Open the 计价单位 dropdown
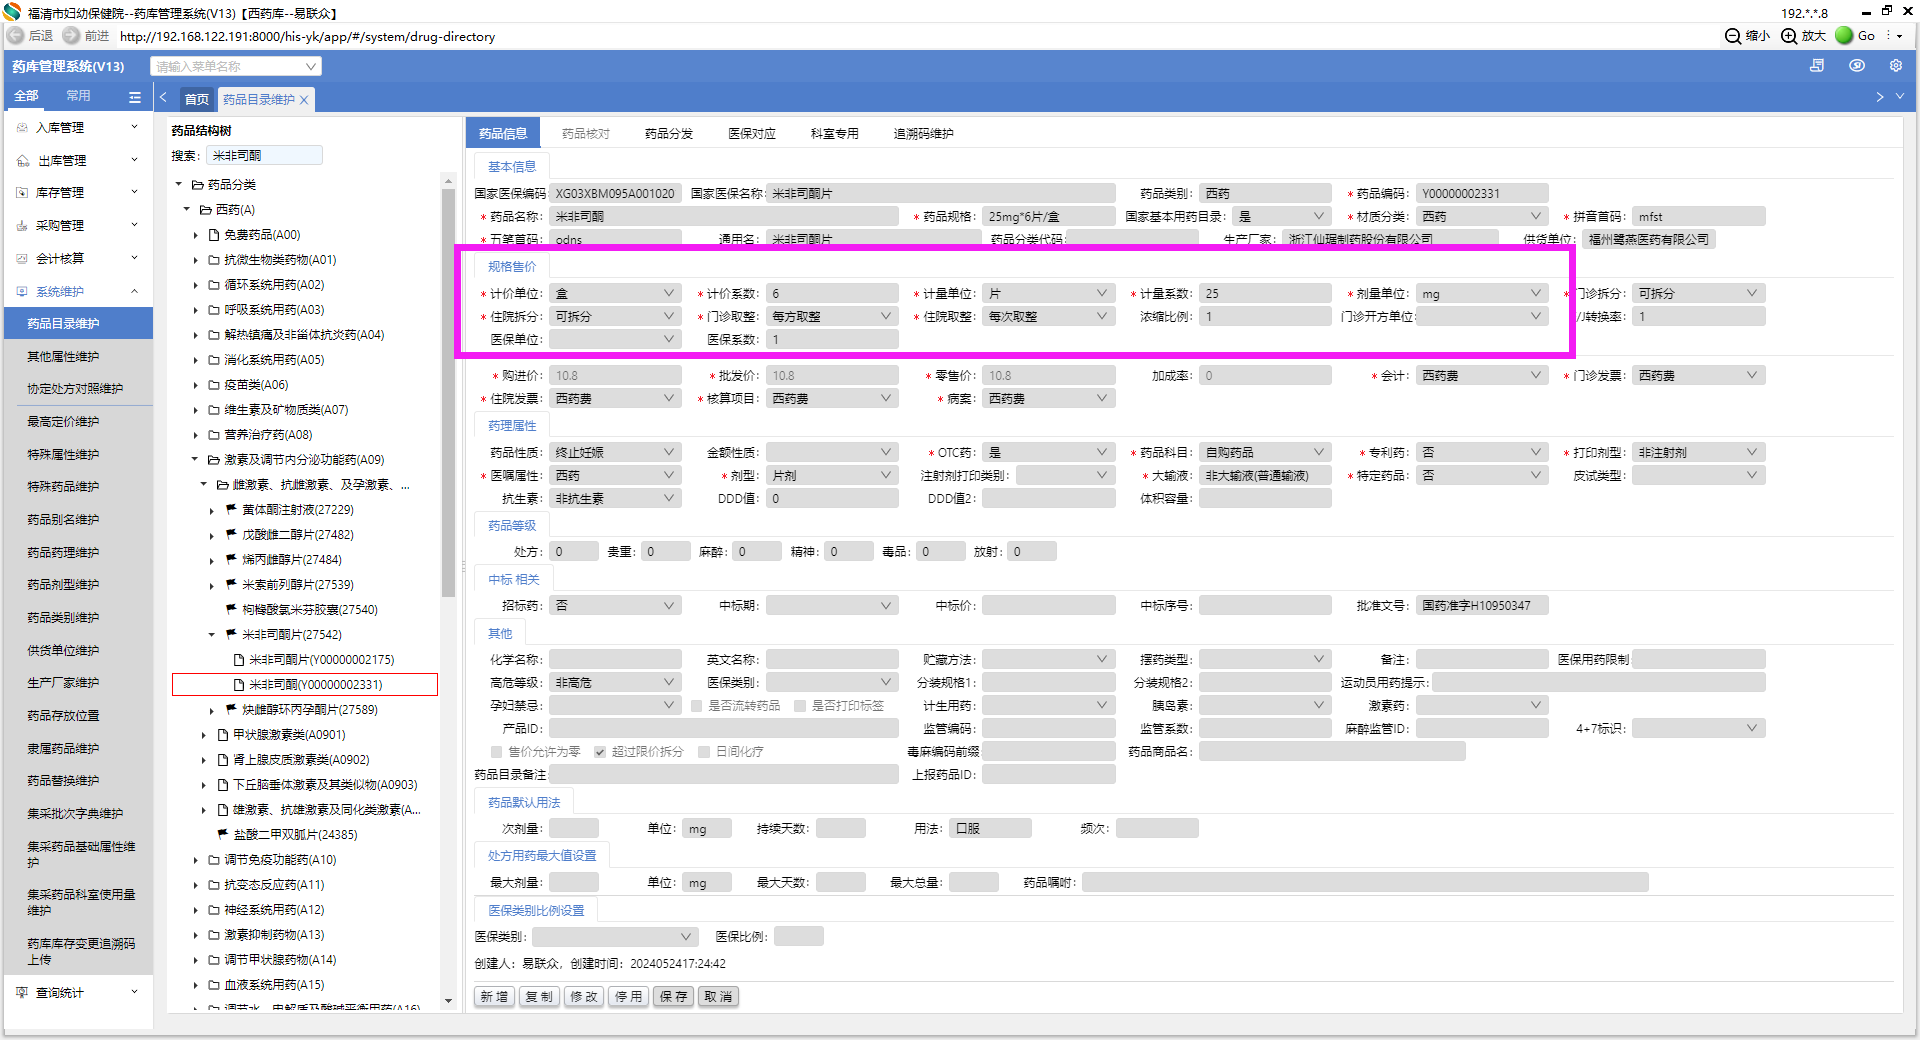Viewport: 1920px width, 1040px height. [615, 294]
